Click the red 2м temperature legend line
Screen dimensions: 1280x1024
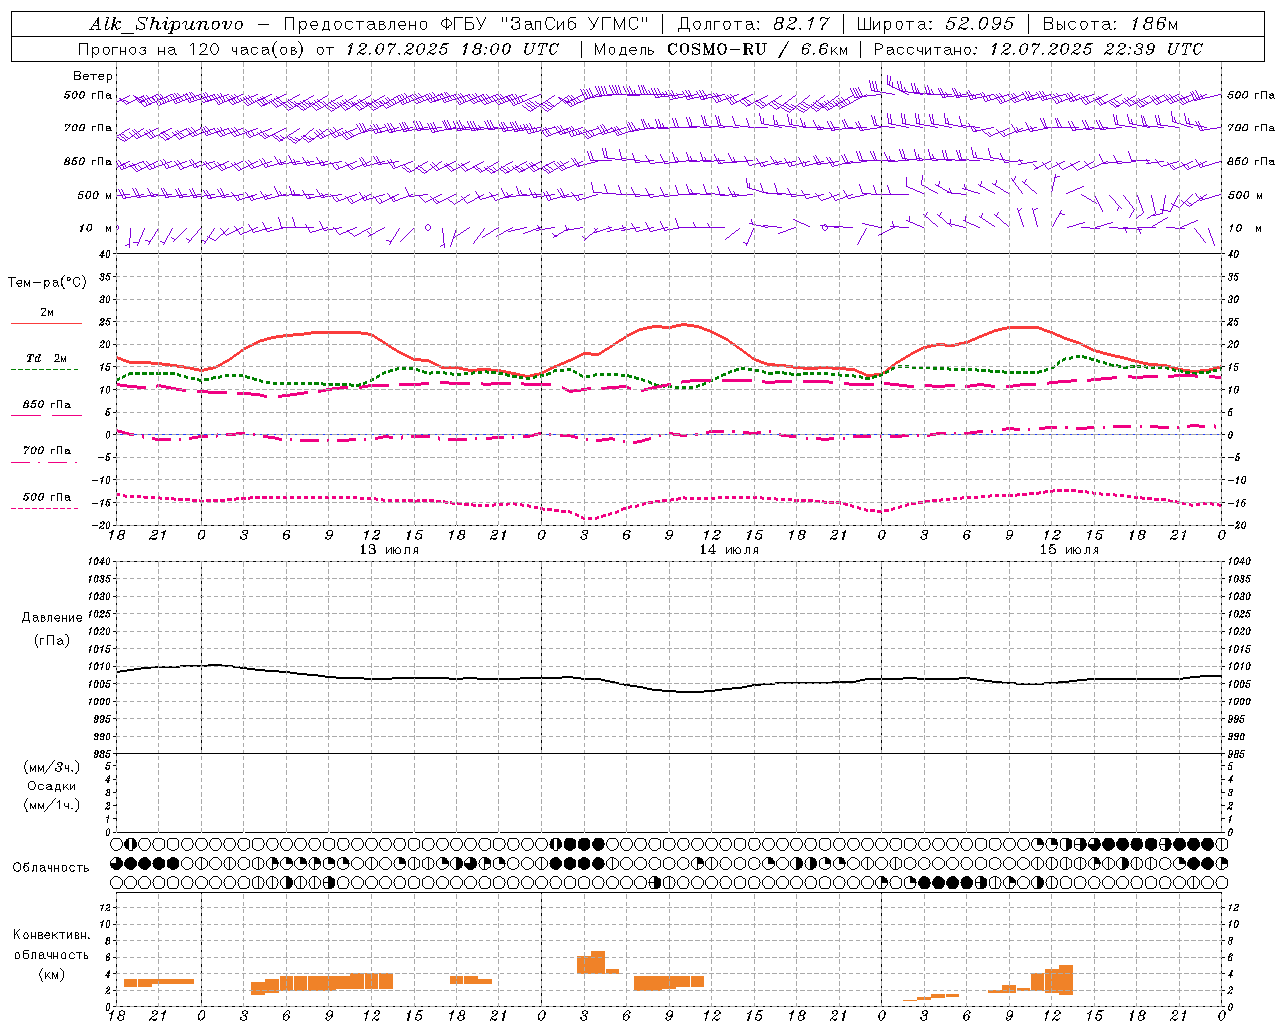point(46,323)
